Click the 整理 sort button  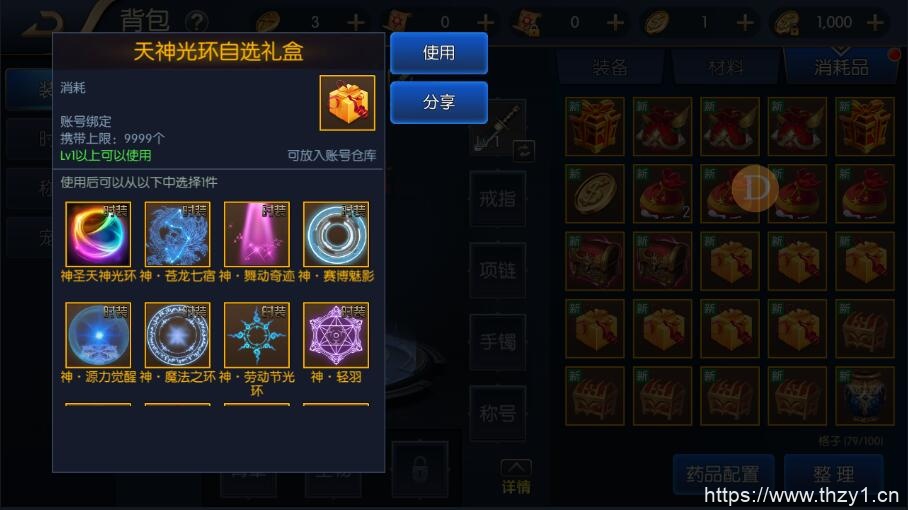click(x=834, y=474)
